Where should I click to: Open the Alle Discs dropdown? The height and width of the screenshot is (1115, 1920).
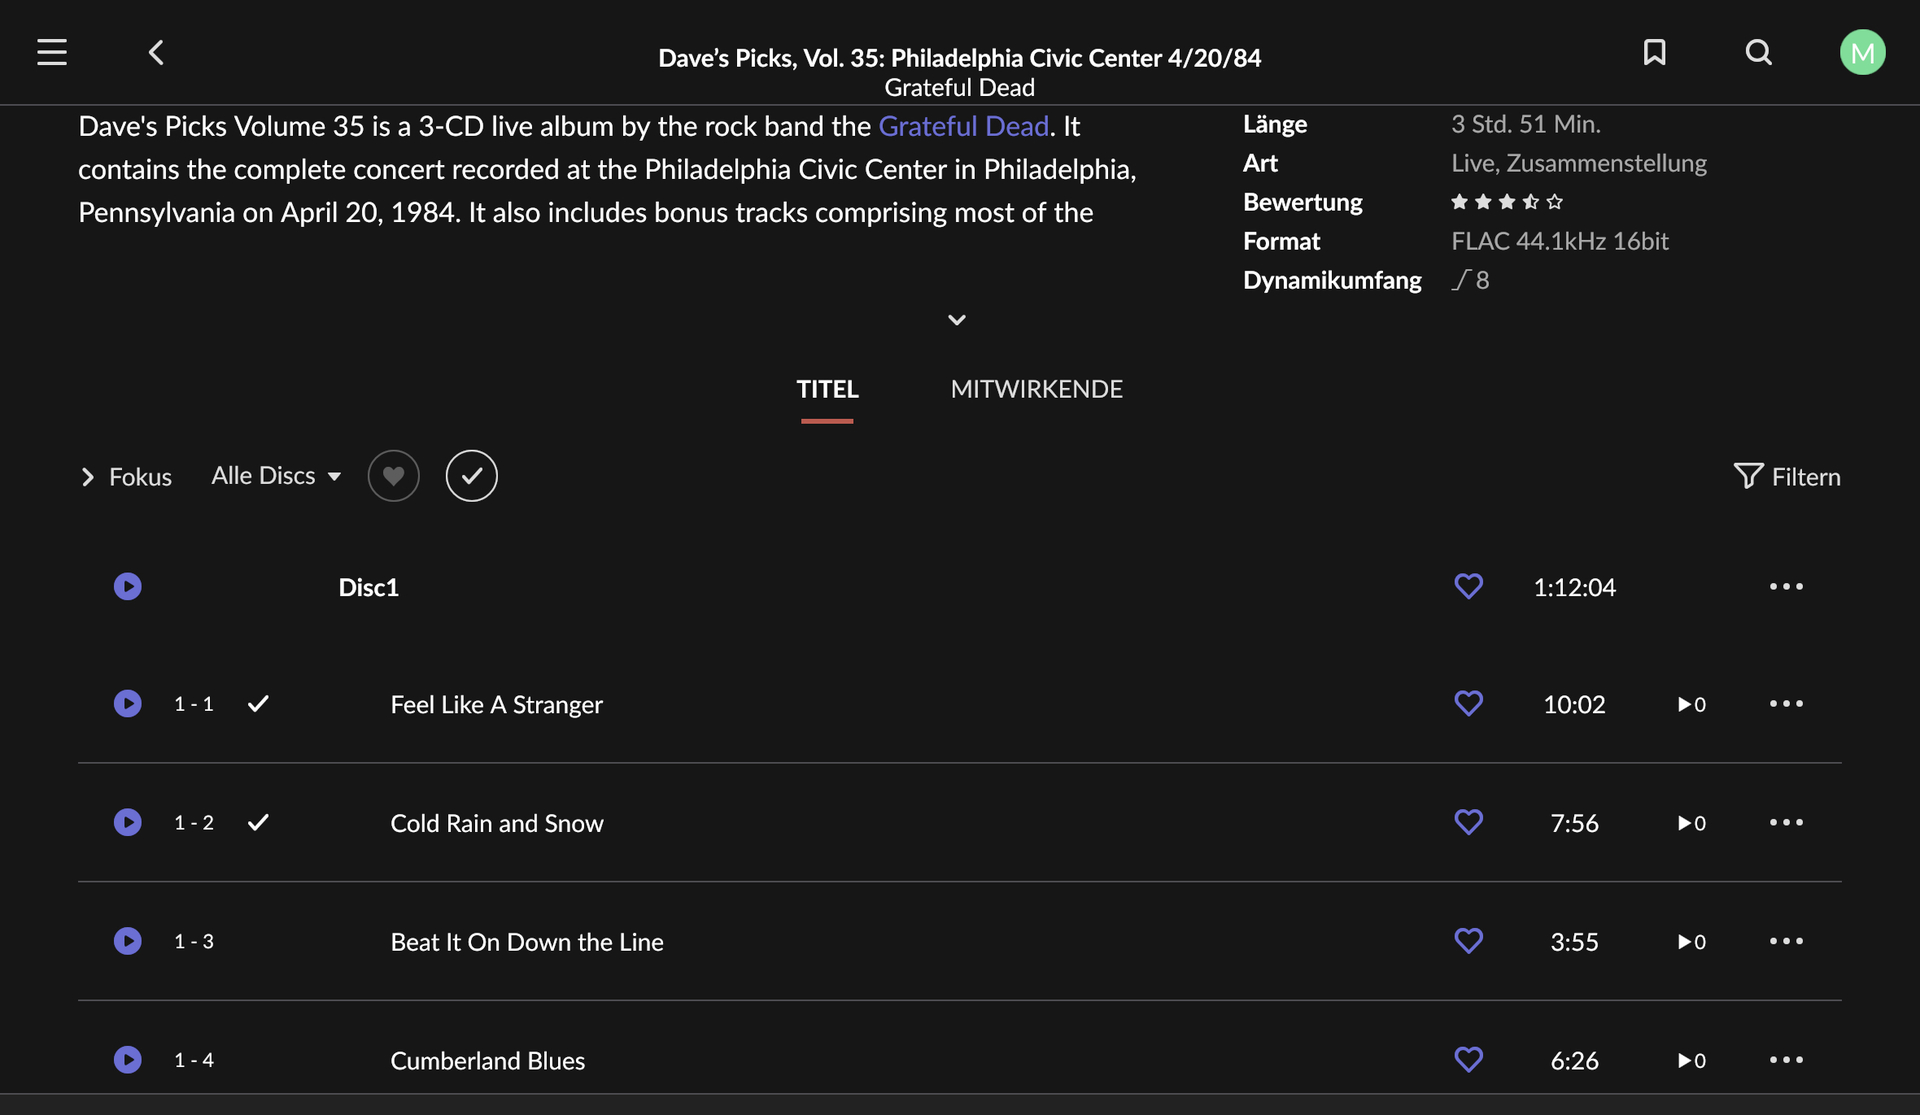tap(276, 476)
